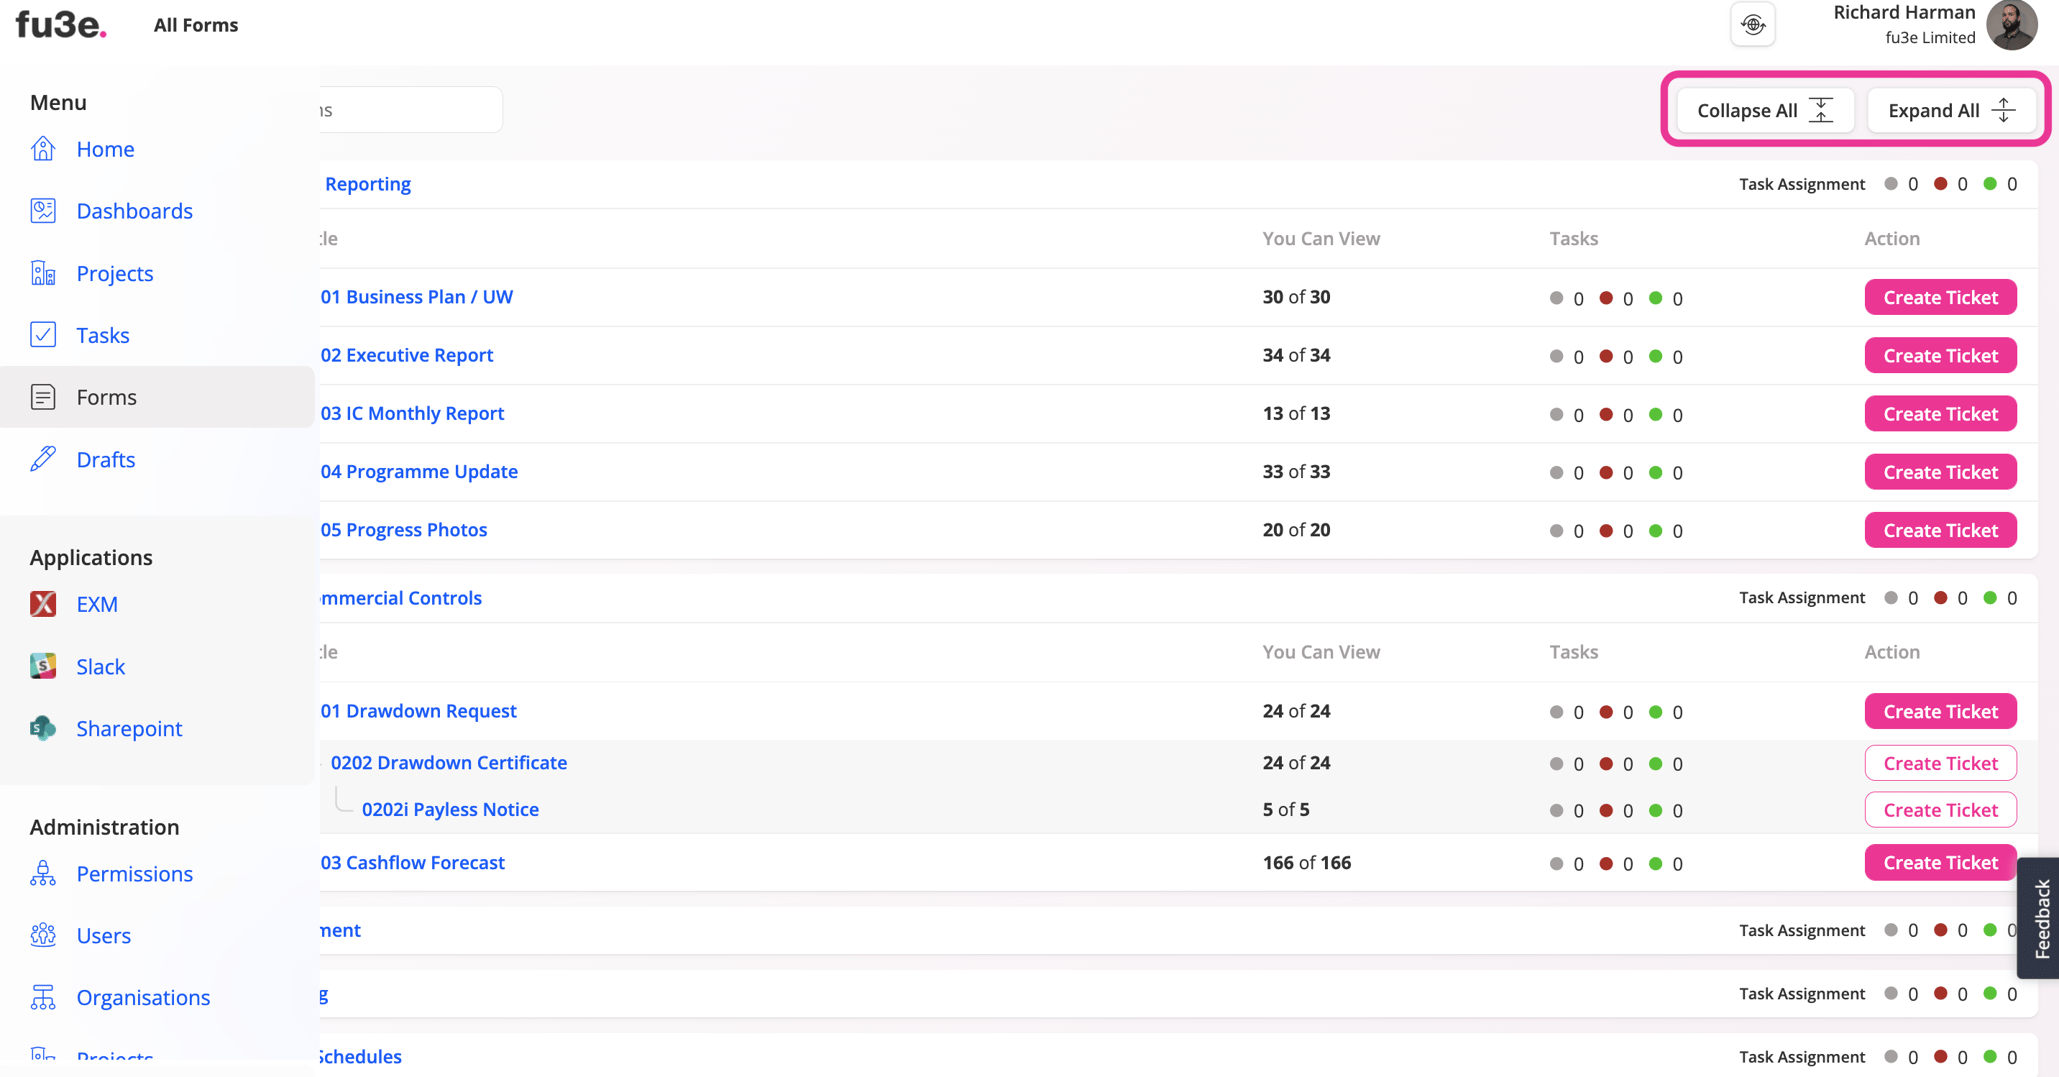Switch to the Users administration entry
The image size is (2059, 1077).
pos(103,934)
